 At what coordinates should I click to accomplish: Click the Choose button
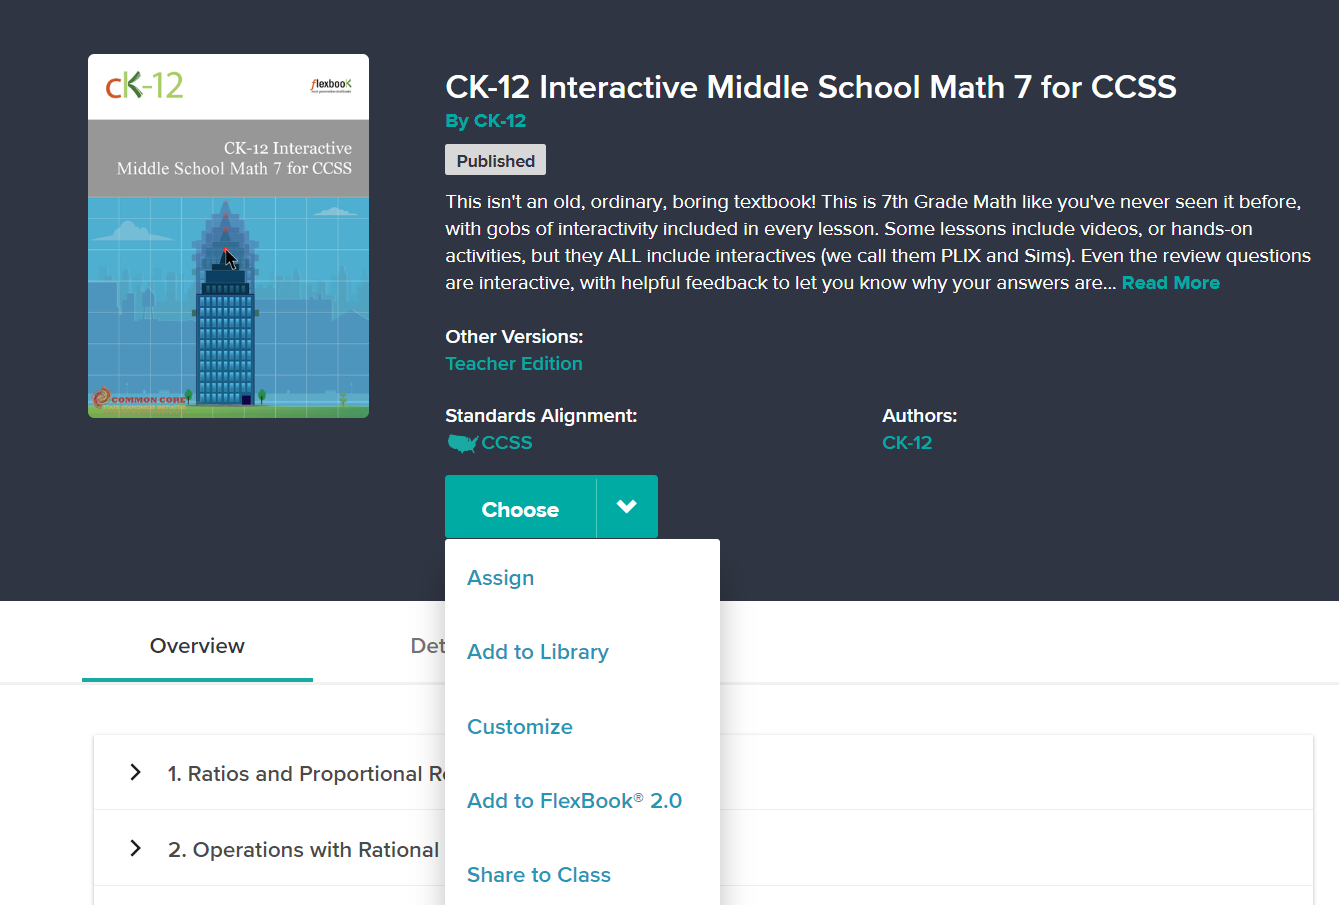tap(520, 508)
